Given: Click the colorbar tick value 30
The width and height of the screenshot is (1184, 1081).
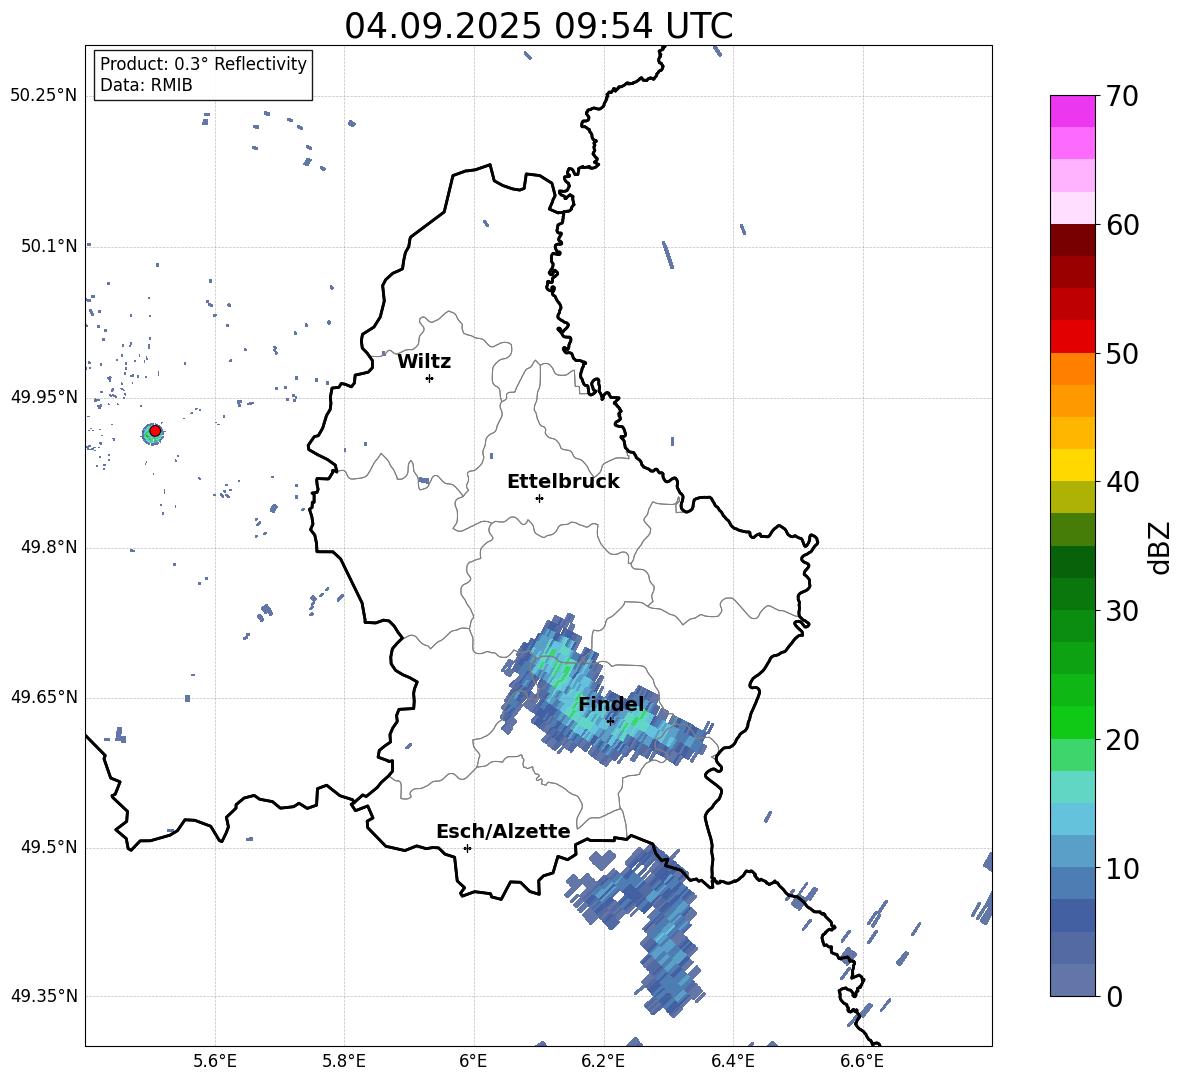Looking at the screenshot, I should (x=1122, y=611).
